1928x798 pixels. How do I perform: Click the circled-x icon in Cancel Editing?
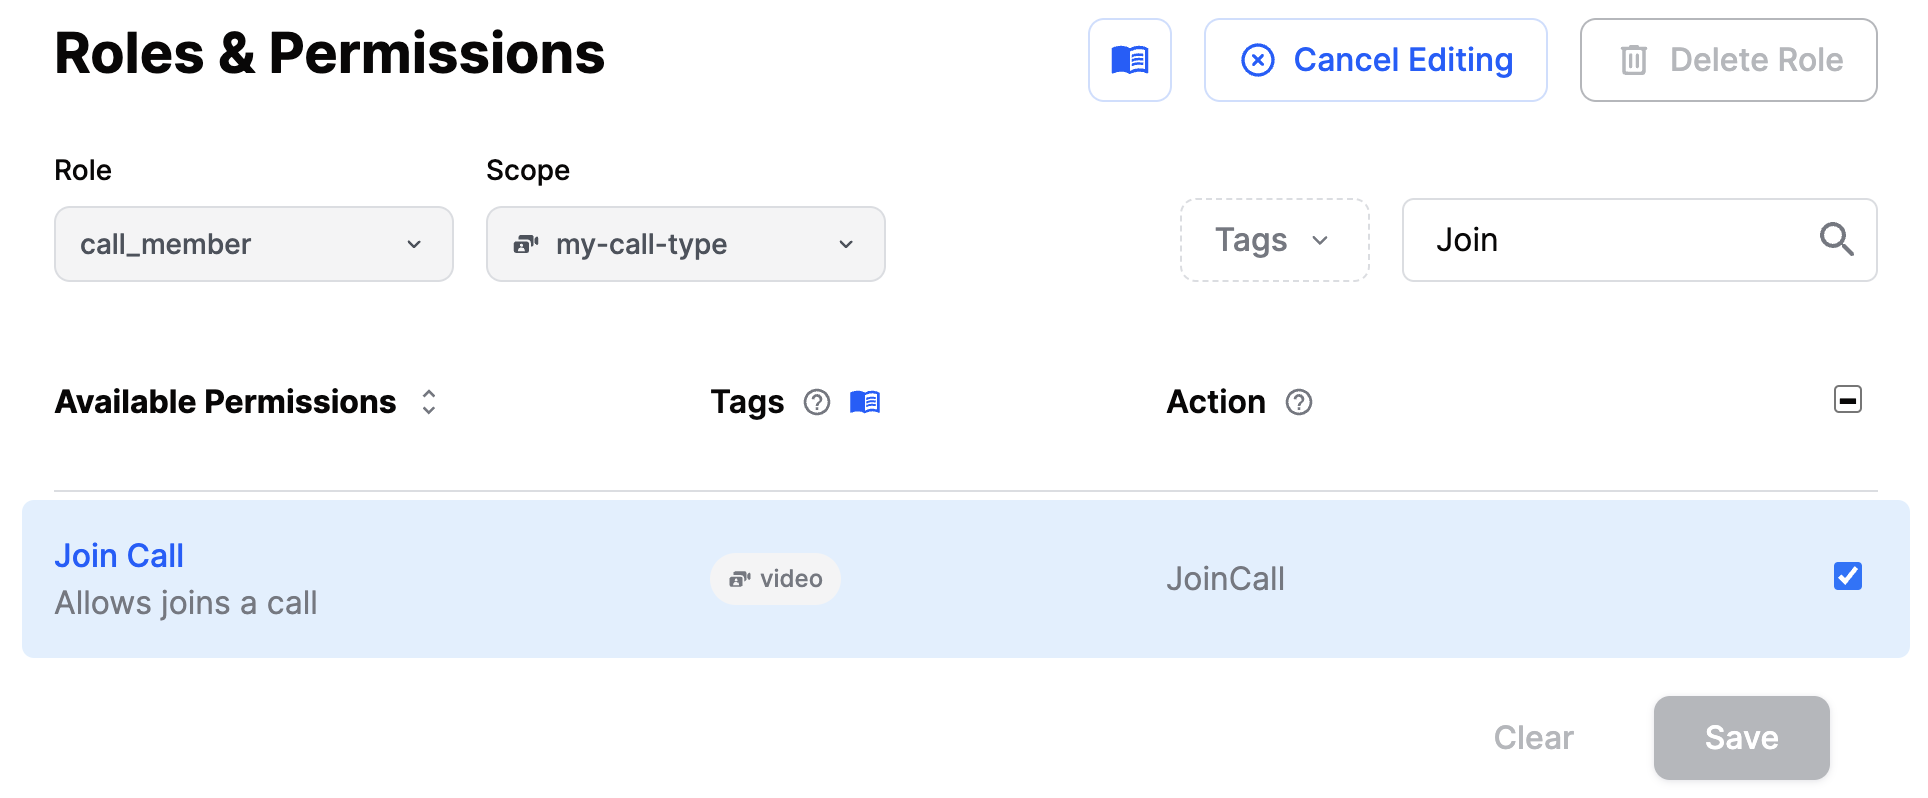[1257, 60]
